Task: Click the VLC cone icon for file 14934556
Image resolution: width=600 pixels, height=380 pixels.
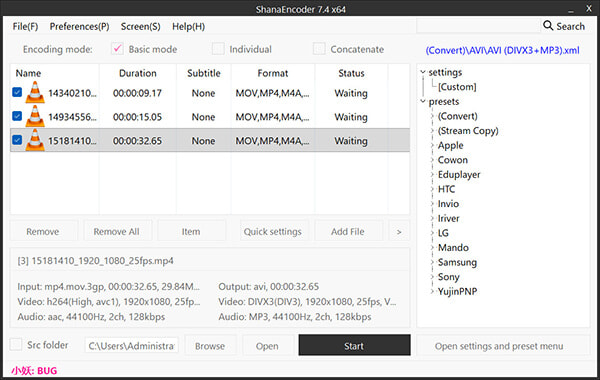Action: click(35, 116)
